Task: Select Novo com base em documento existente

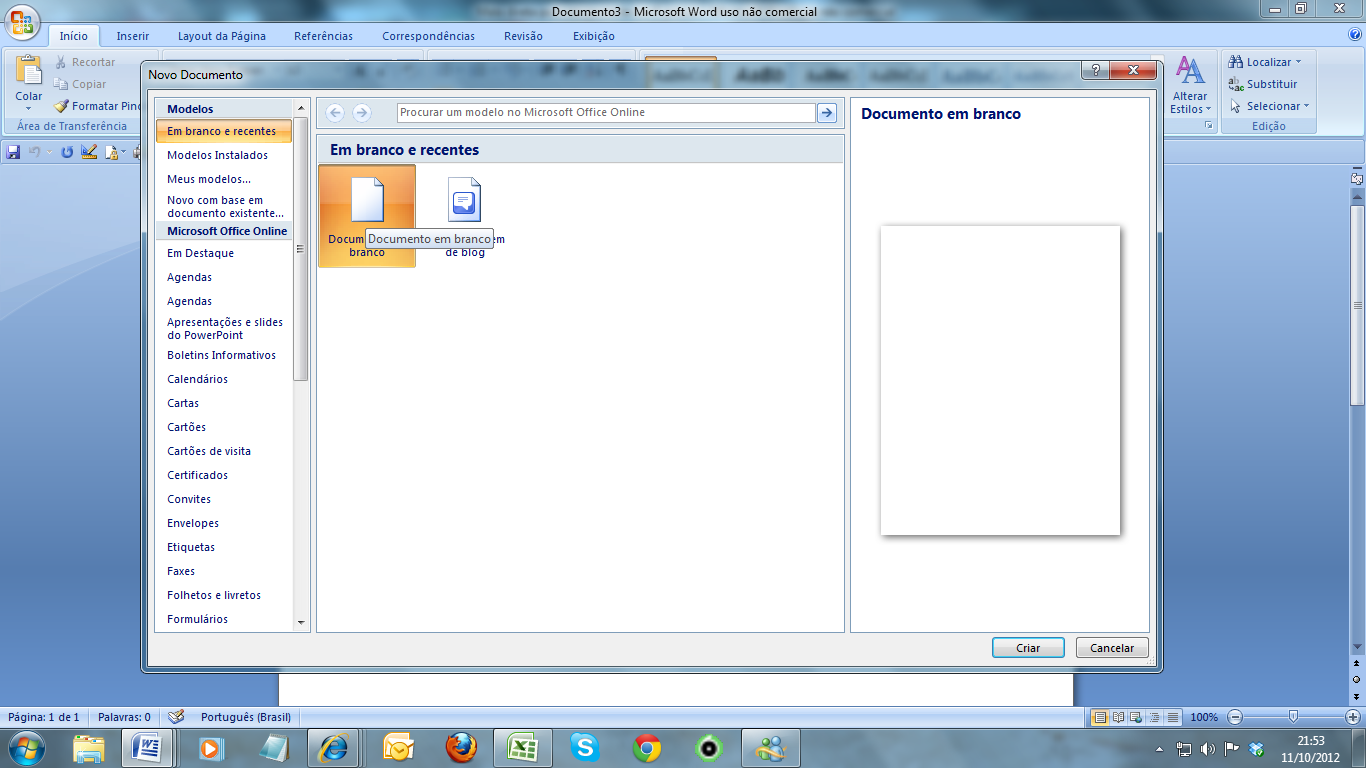Action: pyautogui.click(x=224, y=206)
